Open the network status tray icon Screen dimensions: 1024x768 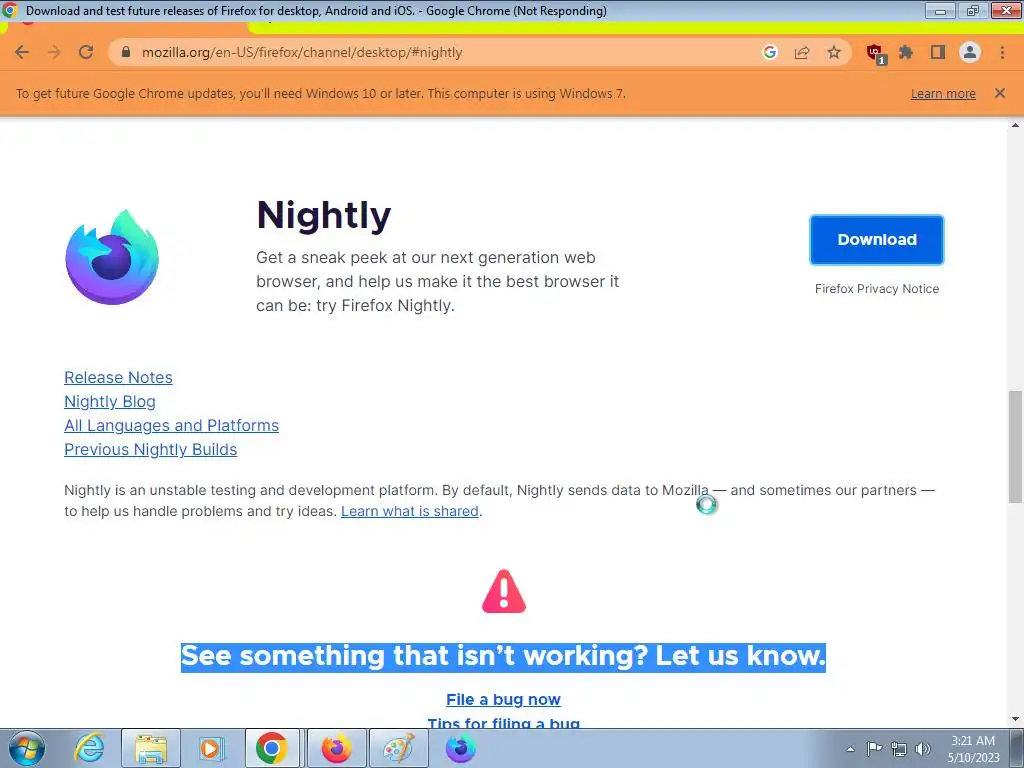point(899,749)
